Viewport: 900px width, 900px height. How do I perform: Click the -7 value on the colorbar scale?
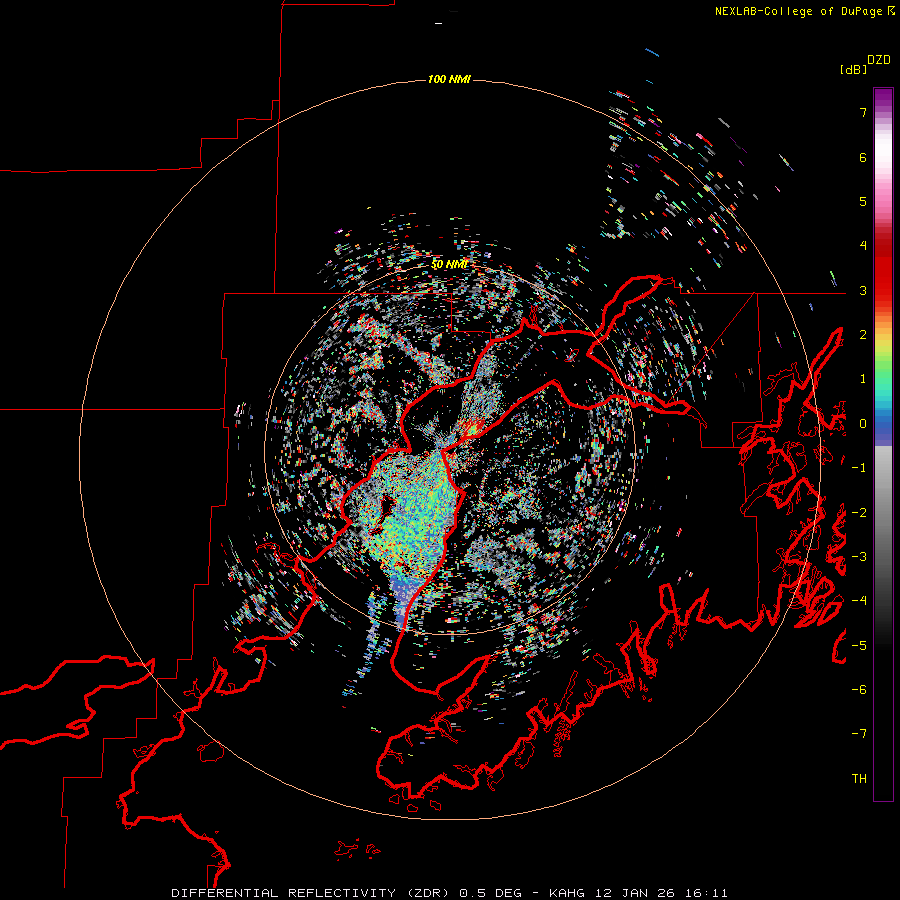coord(859,734)
